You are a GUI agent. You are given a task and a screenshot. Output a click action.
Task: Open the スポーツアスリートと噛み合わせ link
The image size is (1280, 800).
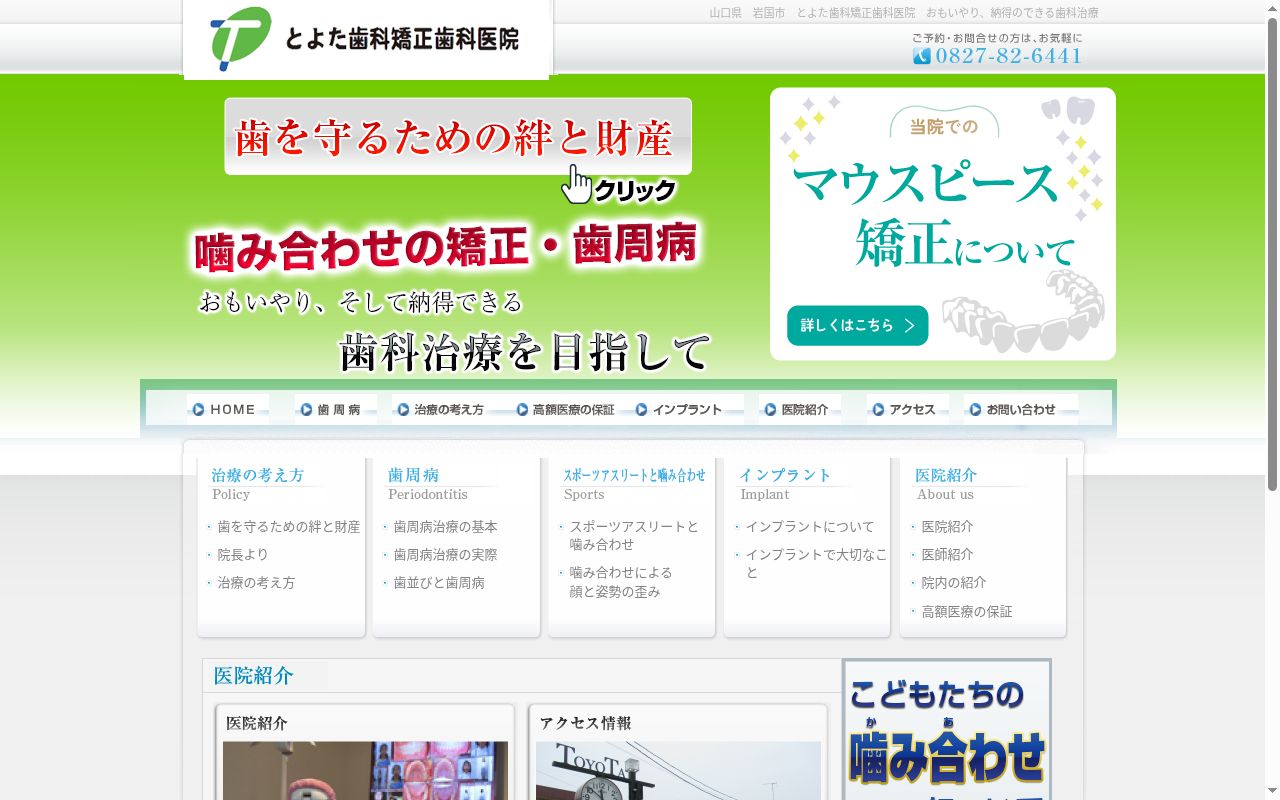[634, 536]
